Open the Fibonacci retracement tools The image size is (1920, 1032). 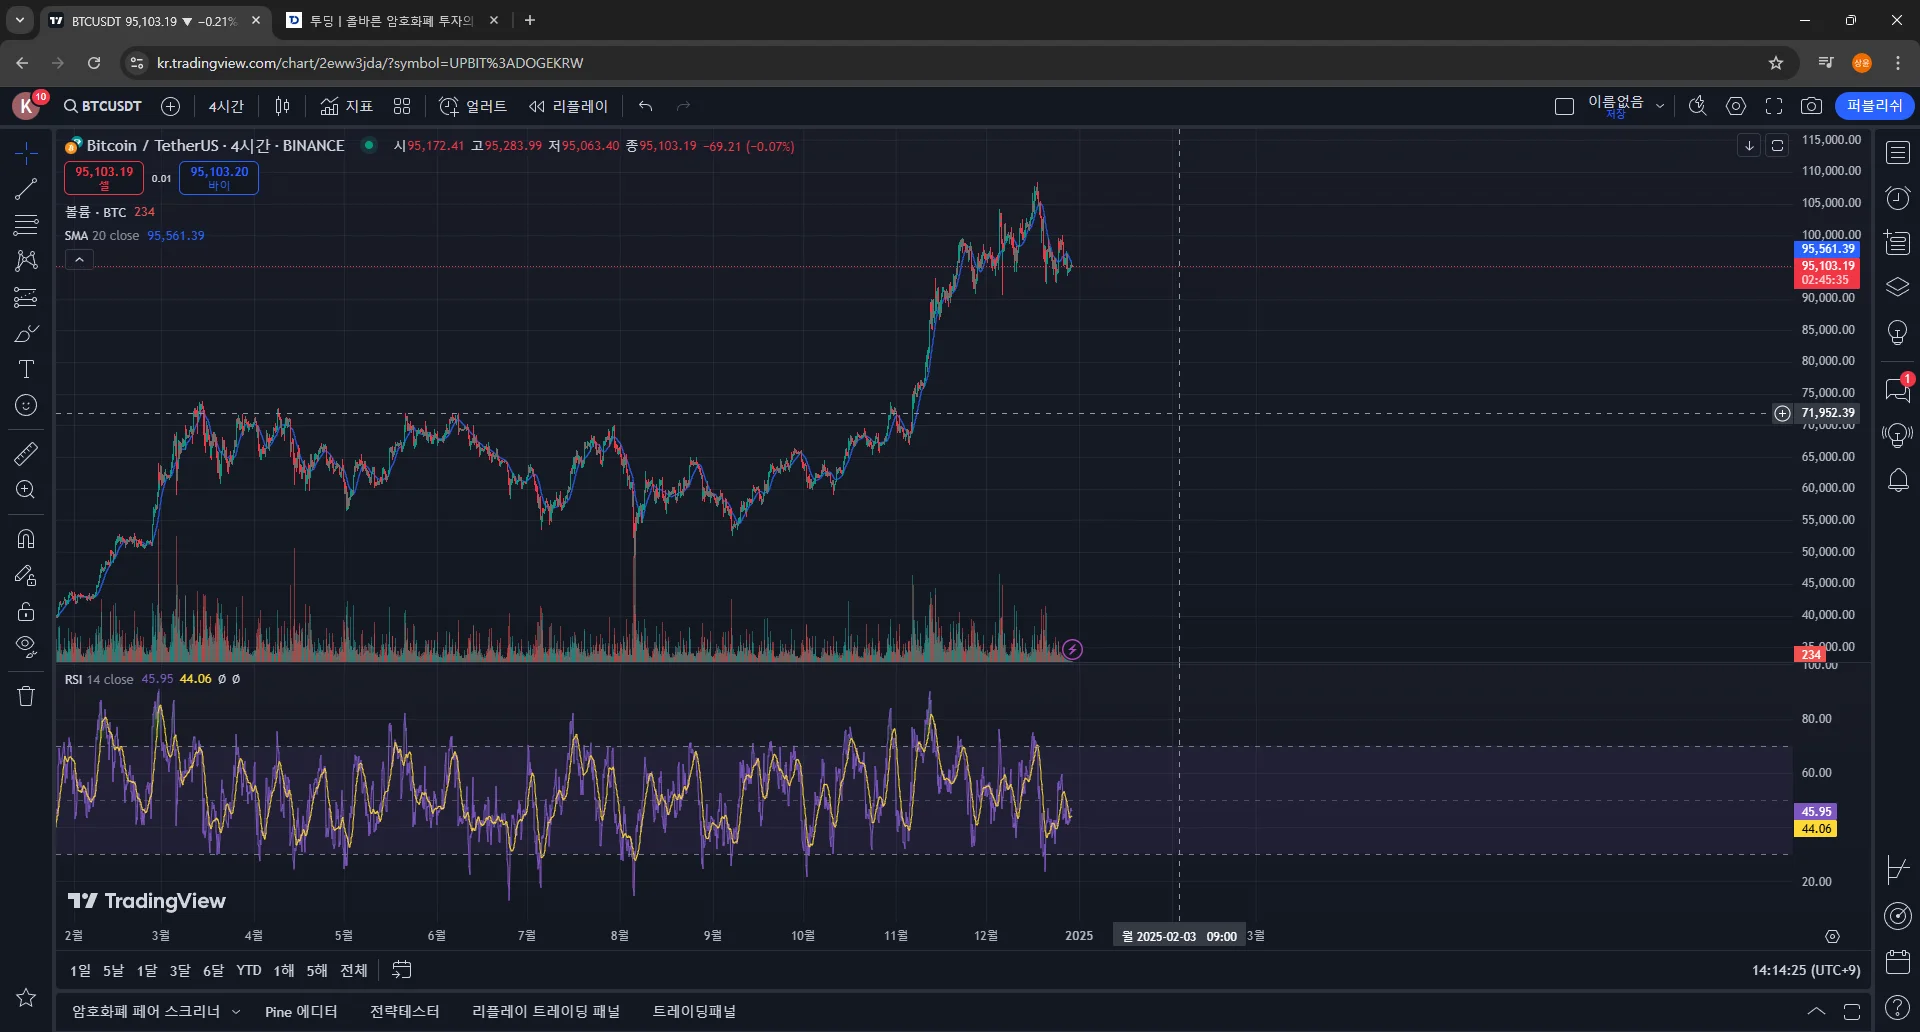[26, 224]
